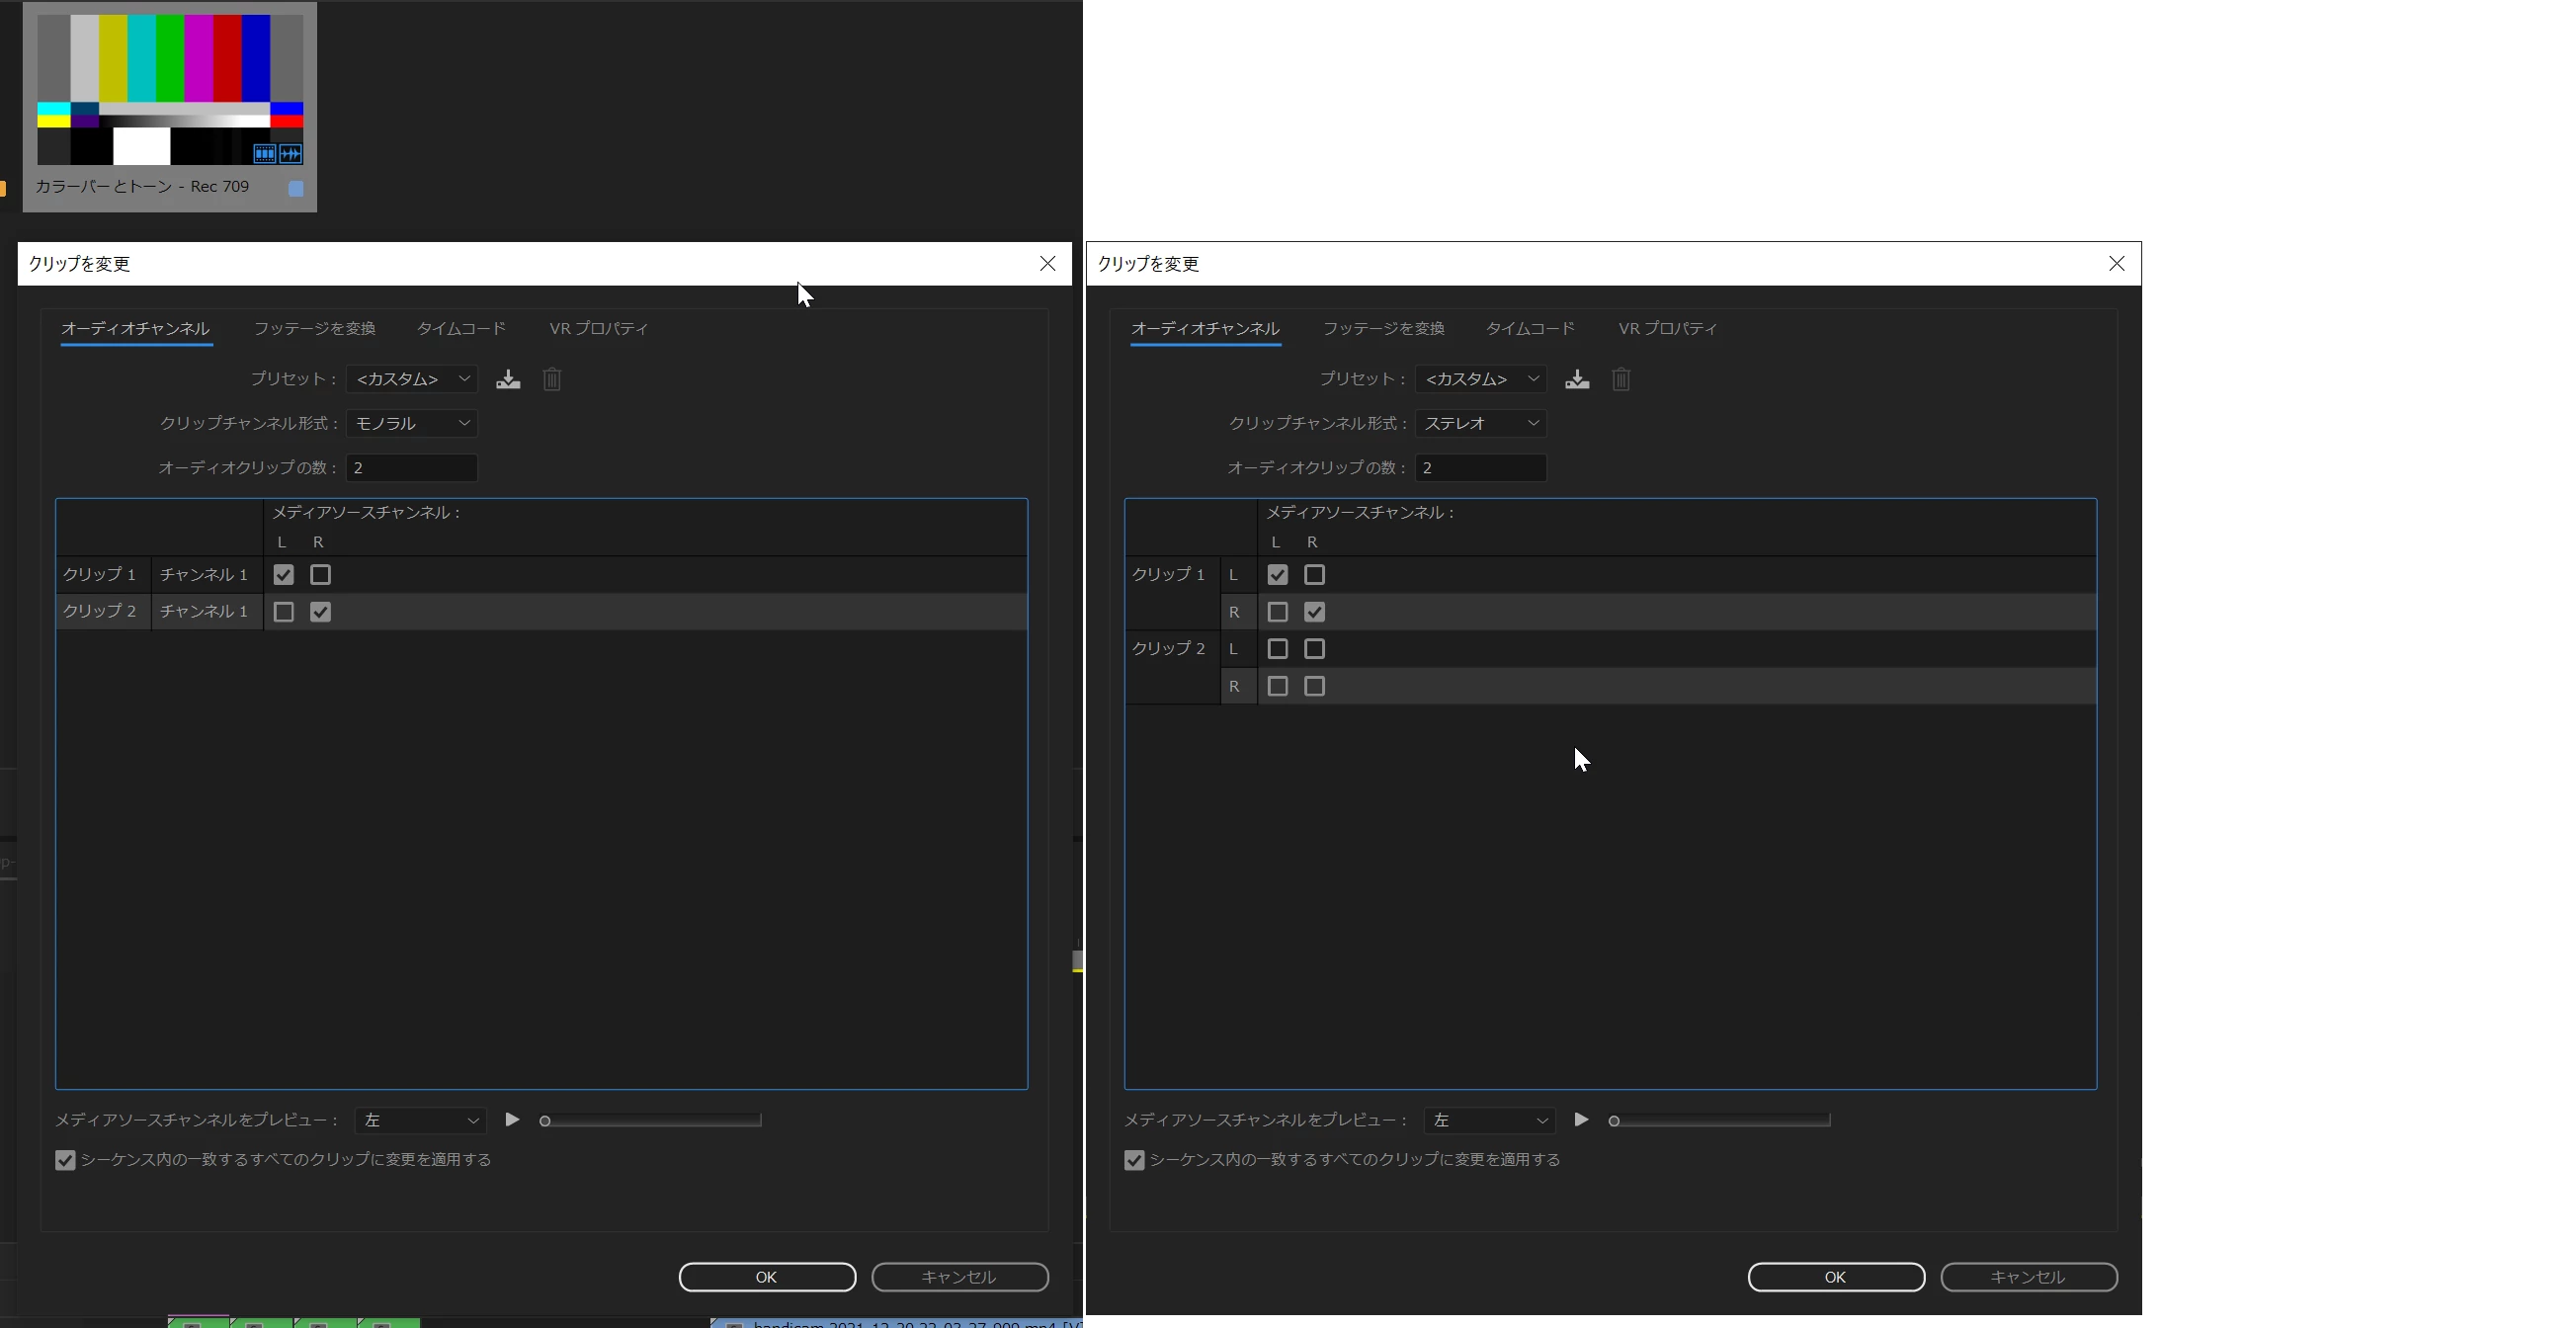Click オーディオクリップの数 field in right dialog
Screen dimensions: 2576x1328
point(1481,467)
